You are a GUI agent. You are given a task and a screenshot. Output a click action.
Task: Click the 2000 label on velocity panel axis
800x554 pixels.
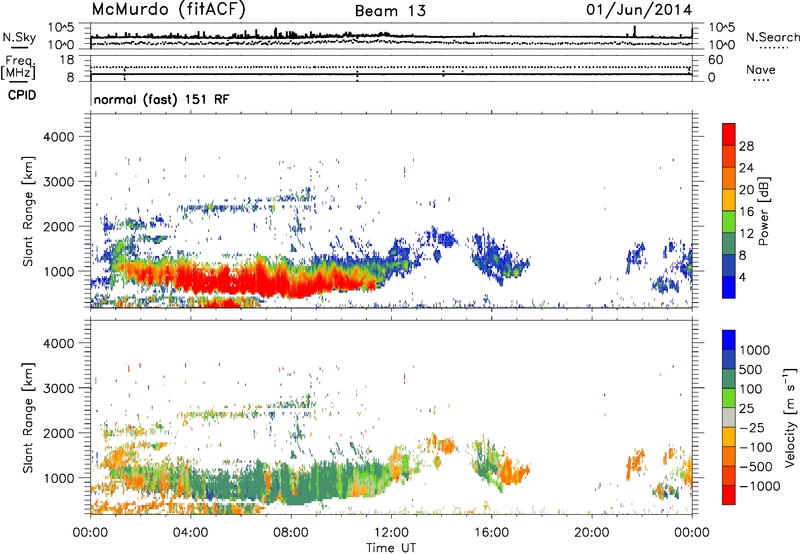point(58,433)
